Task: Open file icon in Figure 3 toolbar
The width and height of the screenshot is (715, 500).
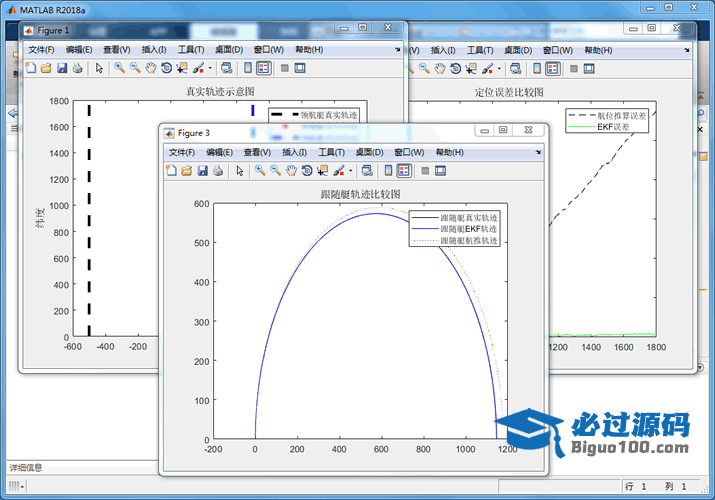Action: click(187, 171)
